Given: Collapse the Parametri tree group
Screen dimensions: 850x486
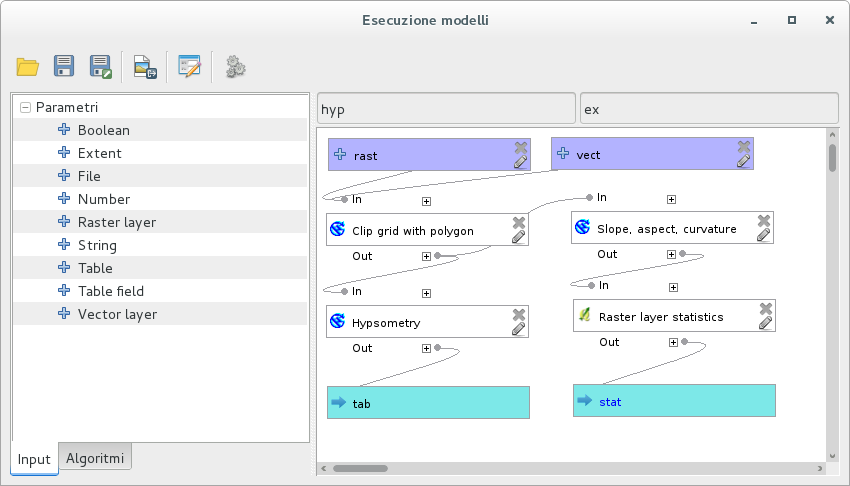Looking at the screenshot, I should click(x=25, y=107).
